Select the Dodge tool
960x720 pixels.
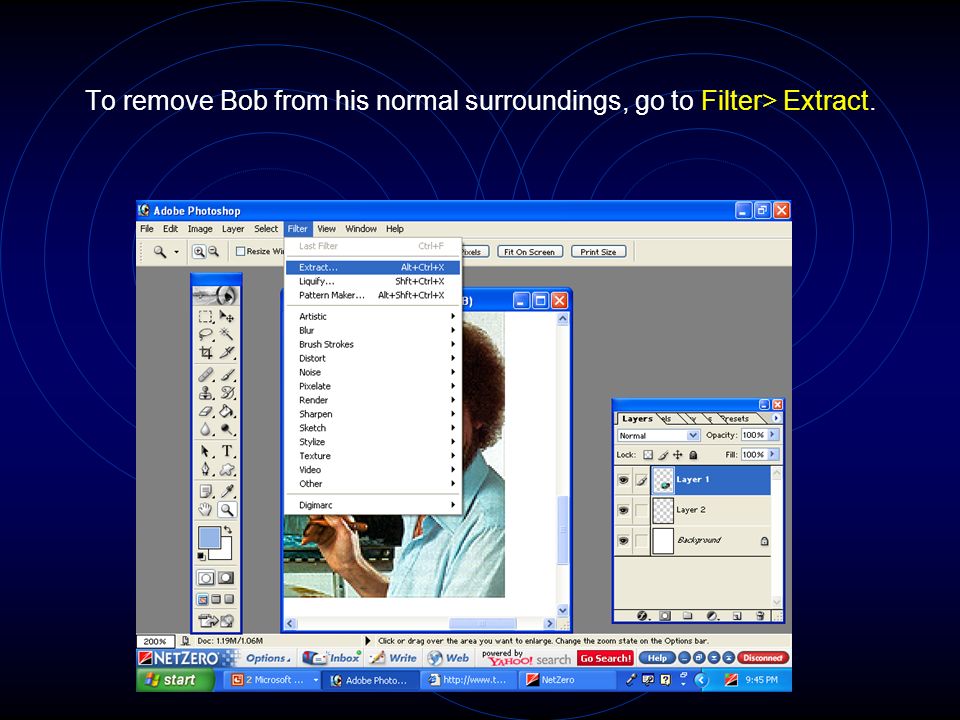(x=227, y=429)
